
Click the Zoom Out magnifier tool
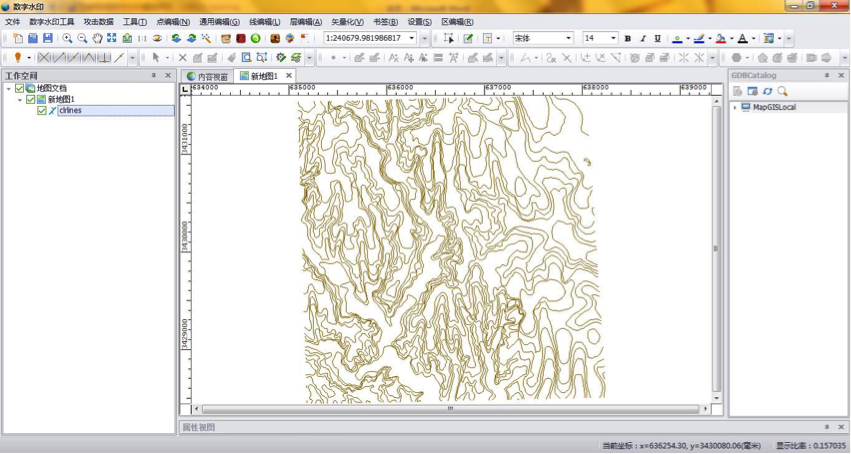pyautogui.click(x=82, y=38)
